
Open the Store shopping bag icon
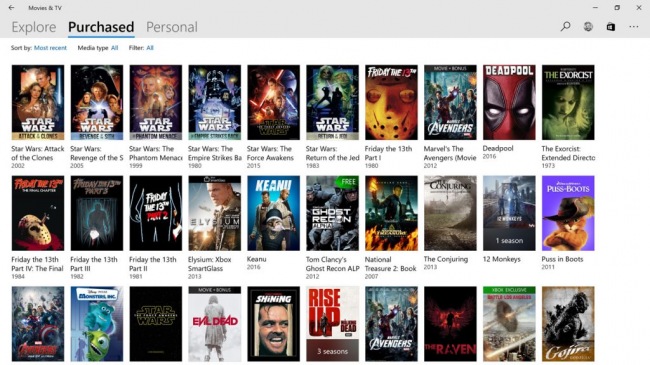[611, 27]
